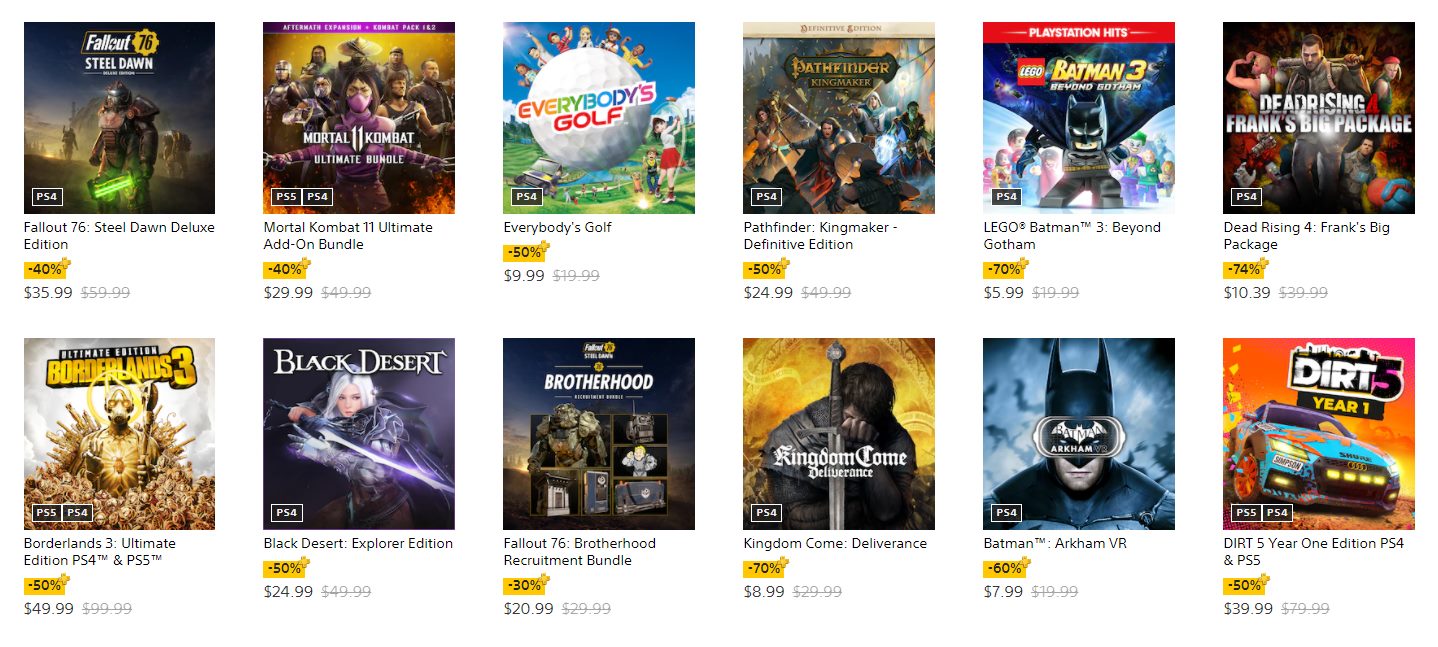The height and width of the screenshot is (647, 1438).
Task: Click the PS5 badge on DIRT 5 cover
Action: 1246,513
